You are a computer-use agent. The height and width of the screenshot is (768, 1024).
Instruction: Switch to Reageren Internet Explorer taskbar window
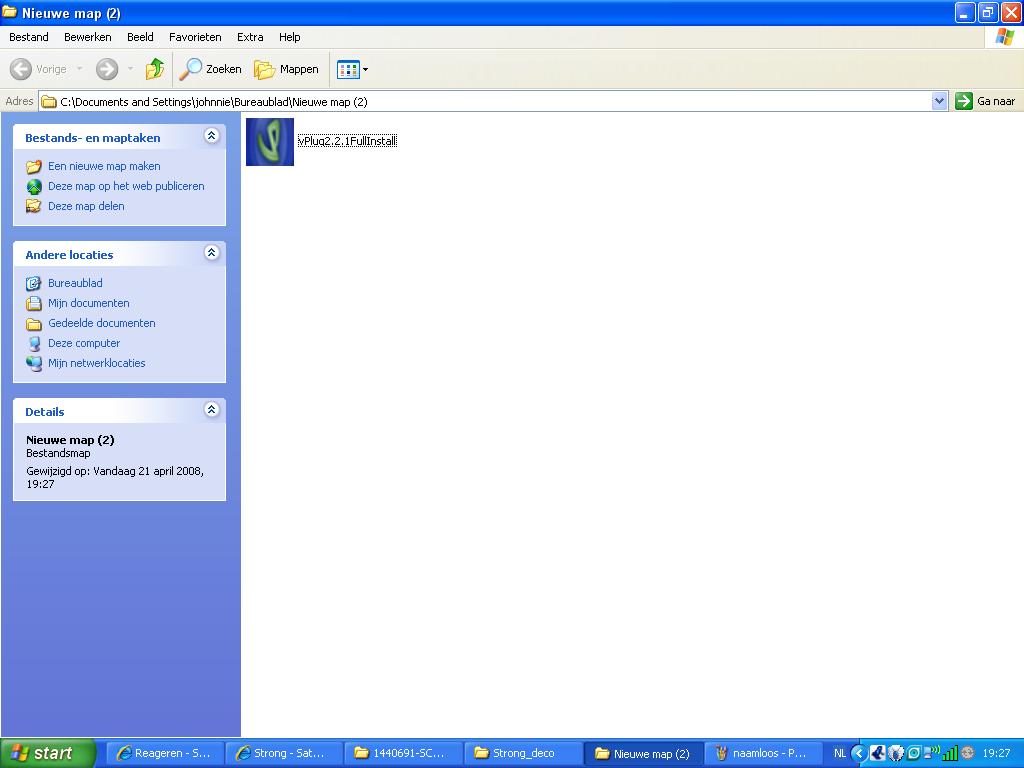(x=166, y=753)
